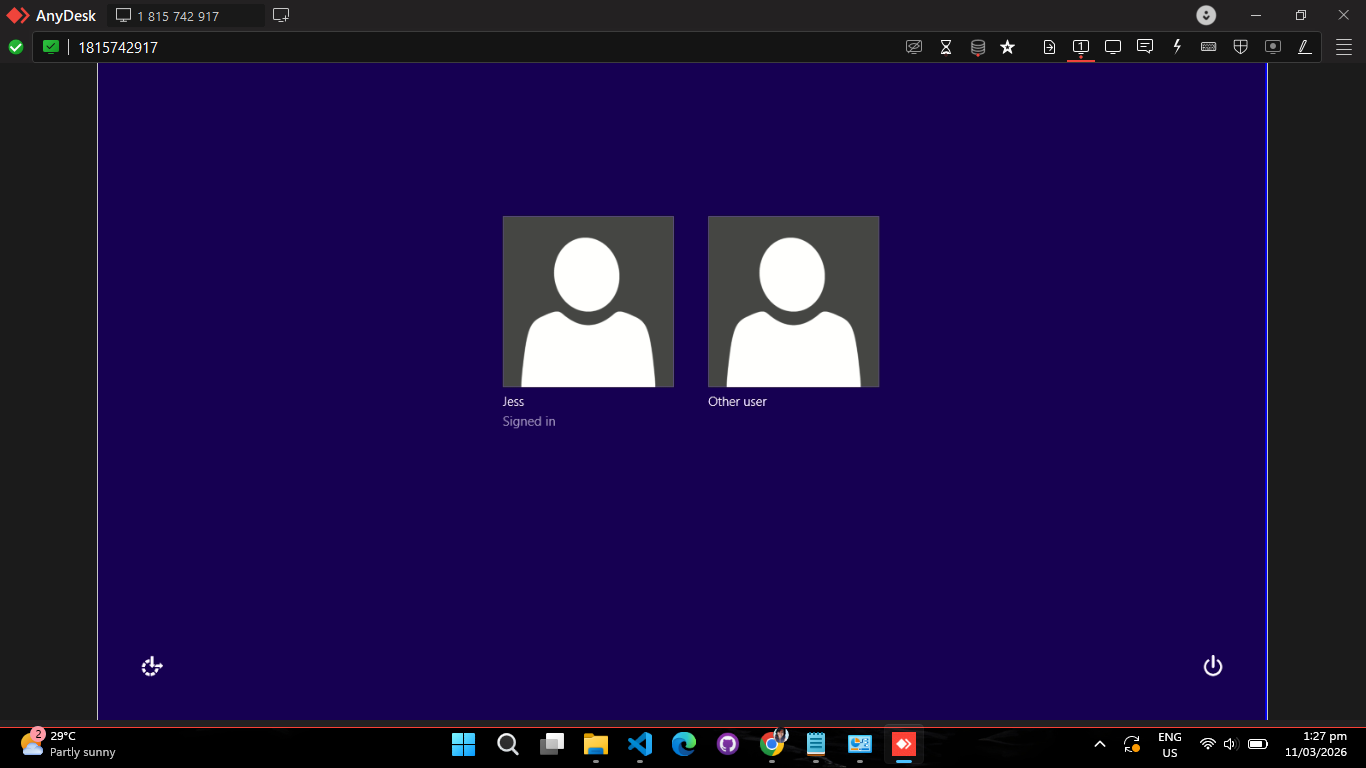Activate the AnyDesk whiteboard pen icon

point(1304,47)
